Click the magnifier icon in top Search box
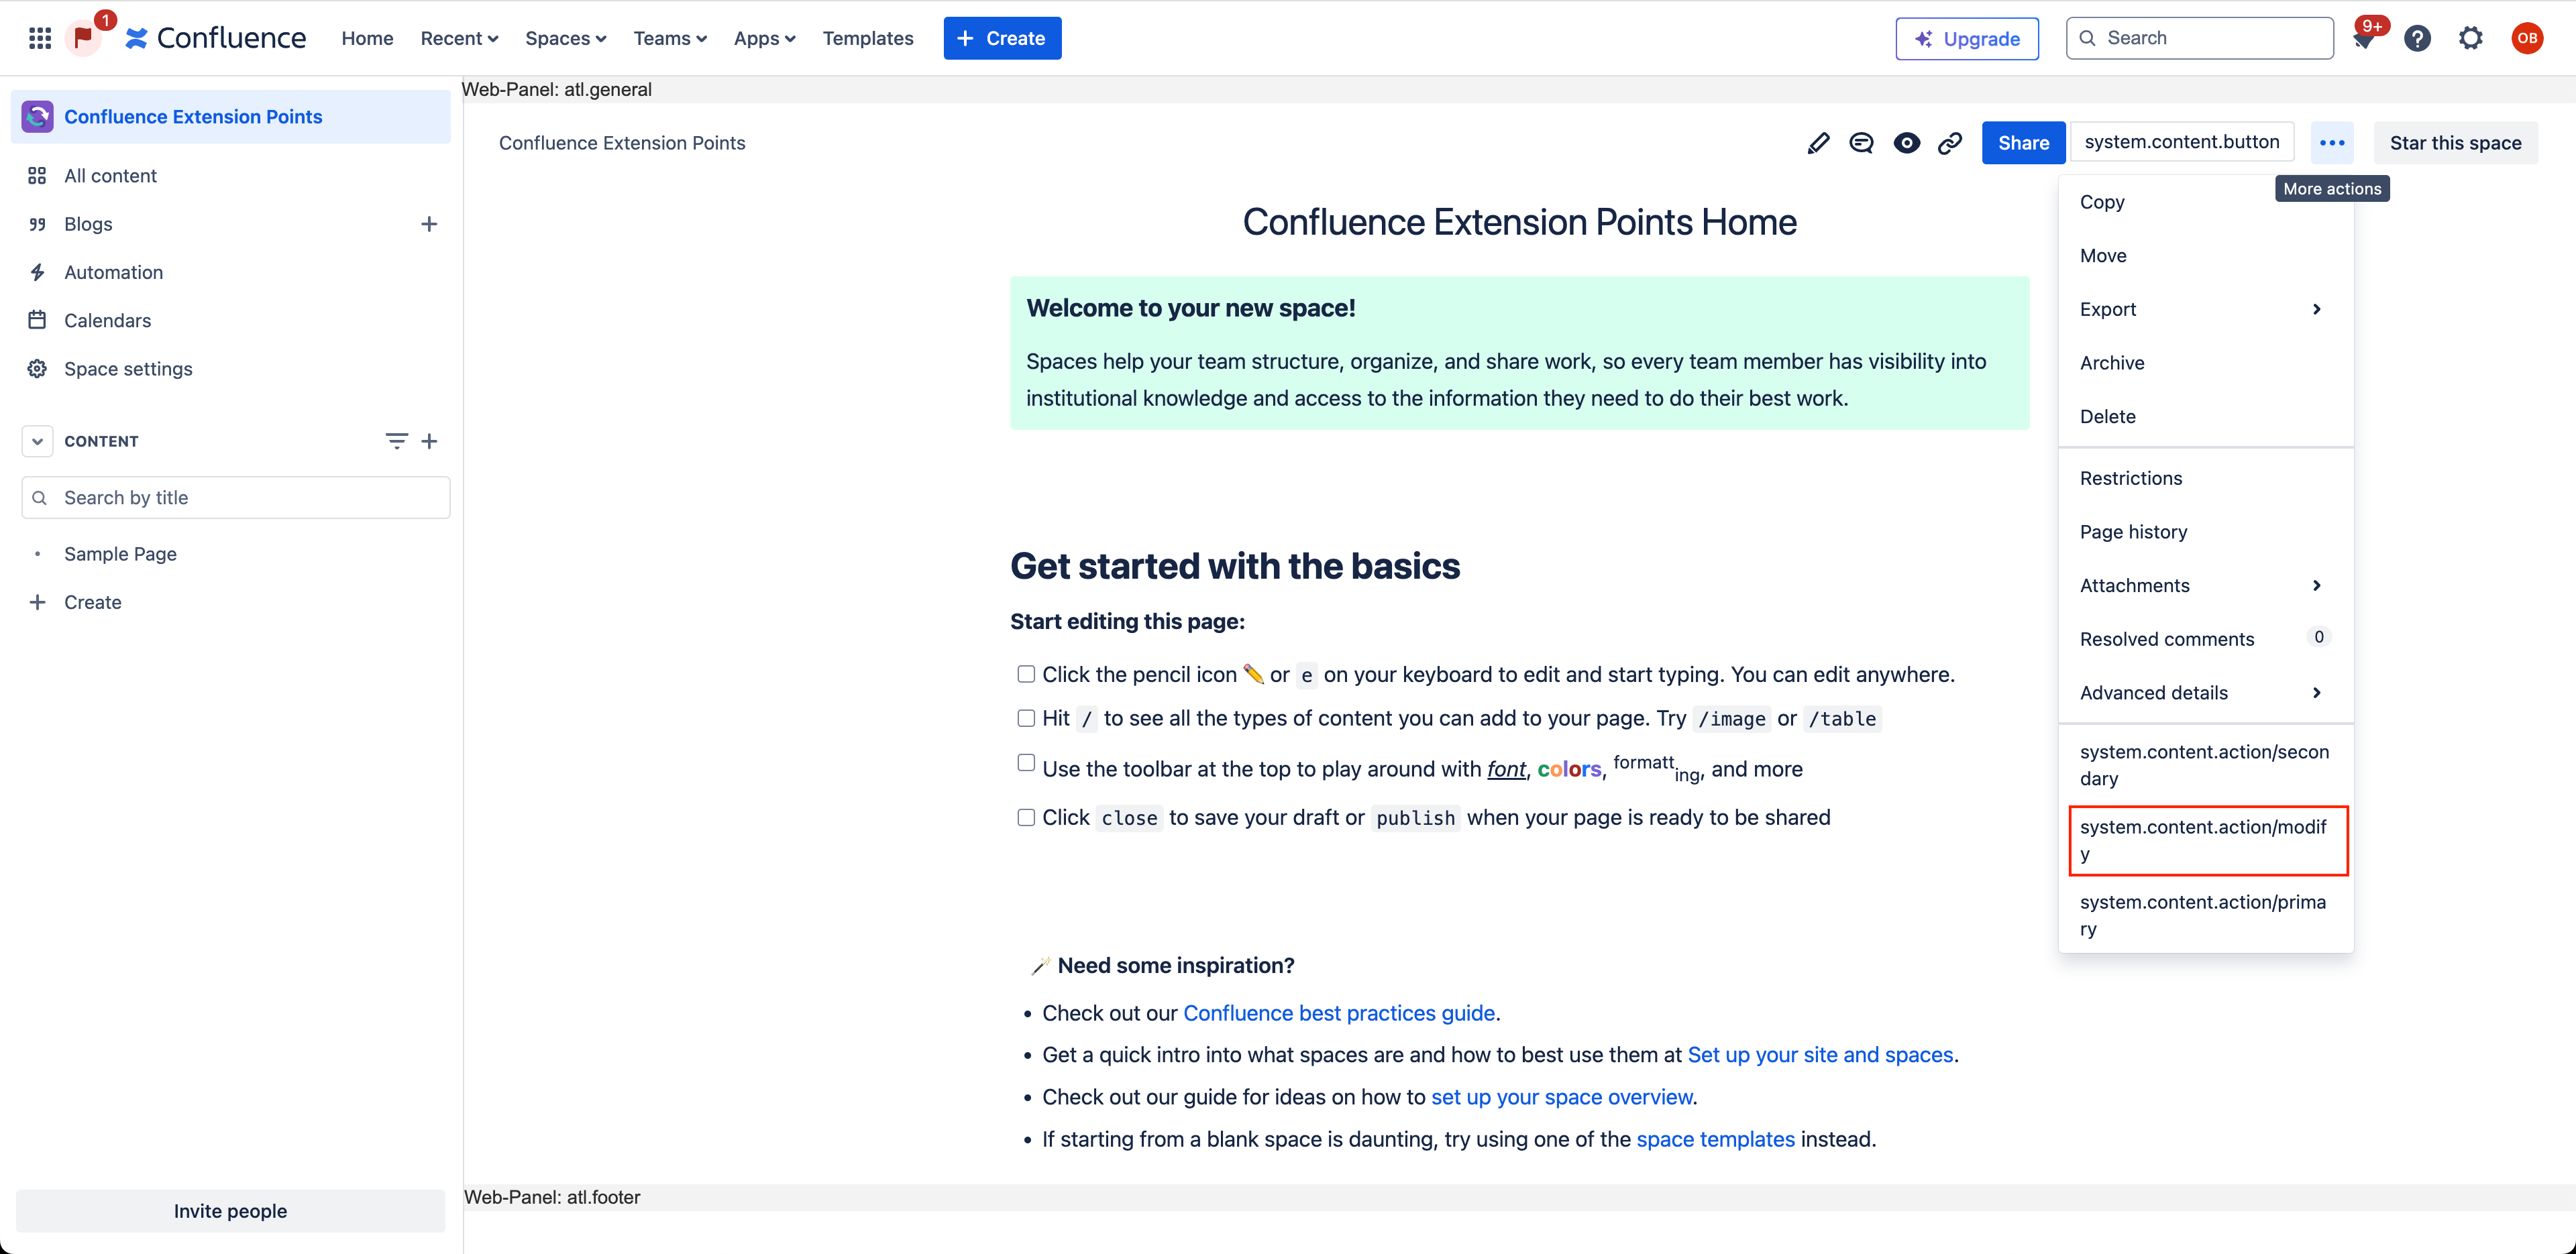Viewport: 2576px width, 1254px height. coord(2088,38)
